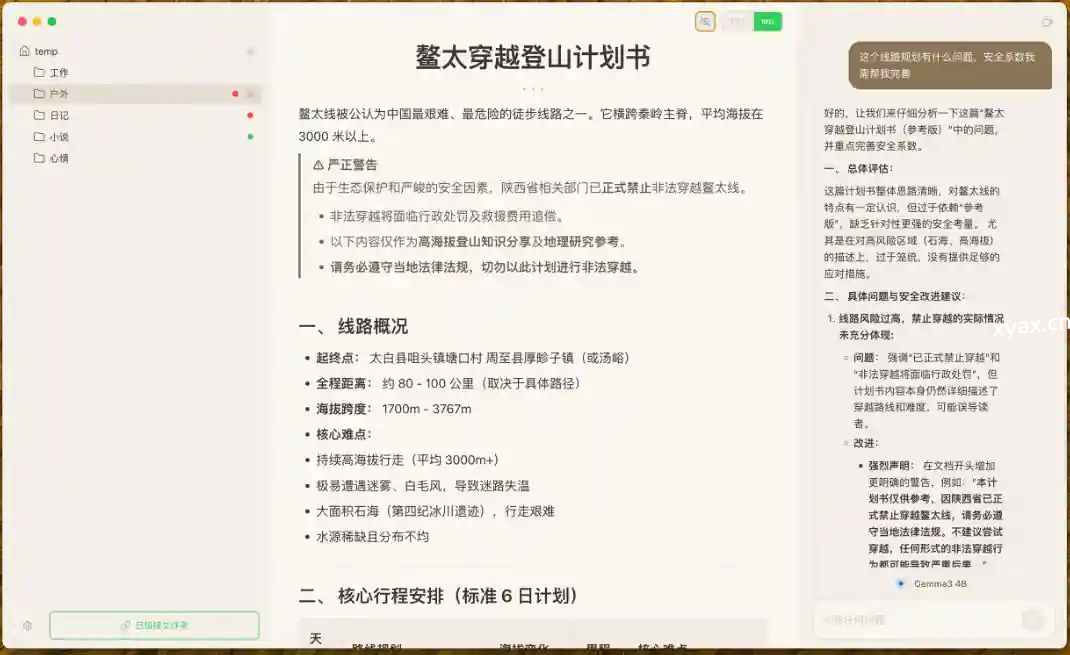Switch to the left grey mode toggle
This screenshot has width=1070, height=655.
click(x=738, y=21)
